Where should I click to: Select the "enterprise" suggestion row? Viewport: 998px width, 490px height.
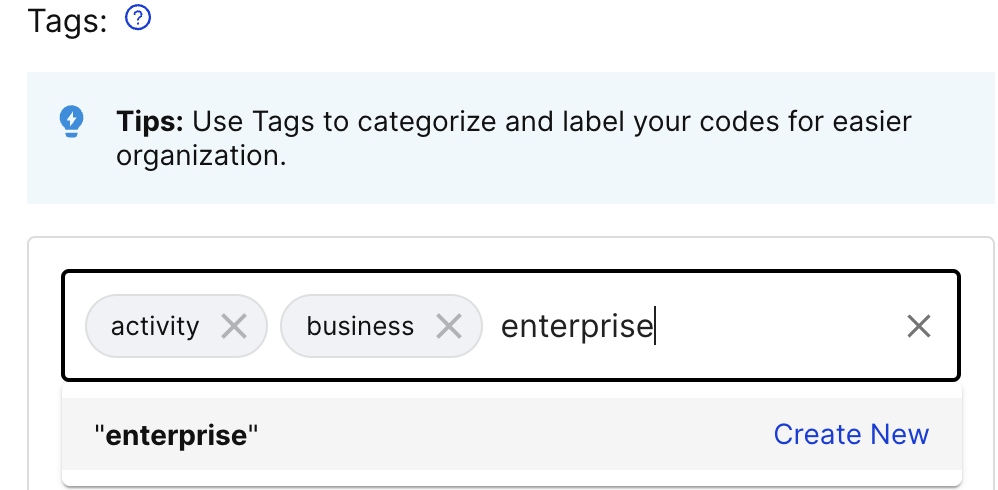click(x=512, y=434)
